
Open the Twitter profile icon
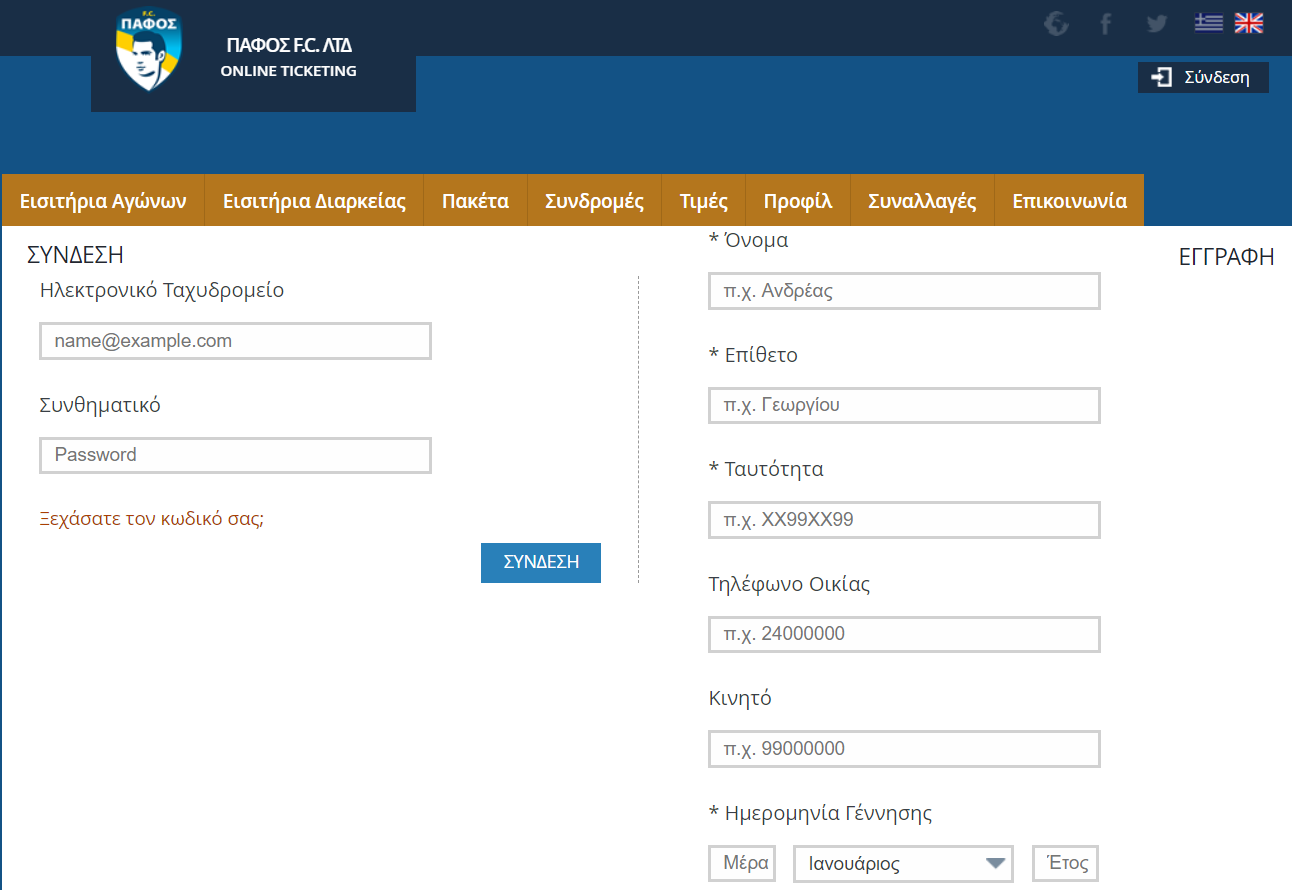[1157, 23]
